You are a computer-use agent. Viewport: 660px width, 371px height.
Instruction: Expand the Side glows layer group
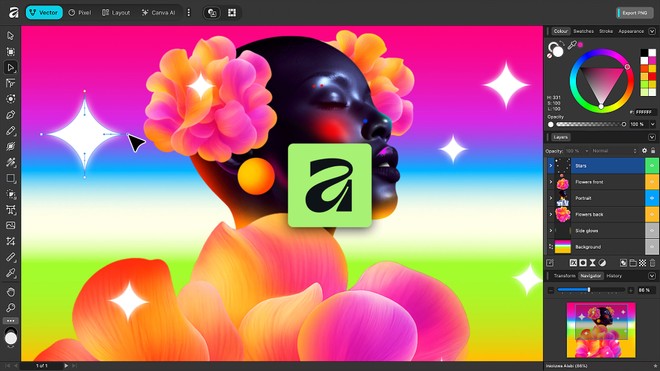(x=551, y=231)
